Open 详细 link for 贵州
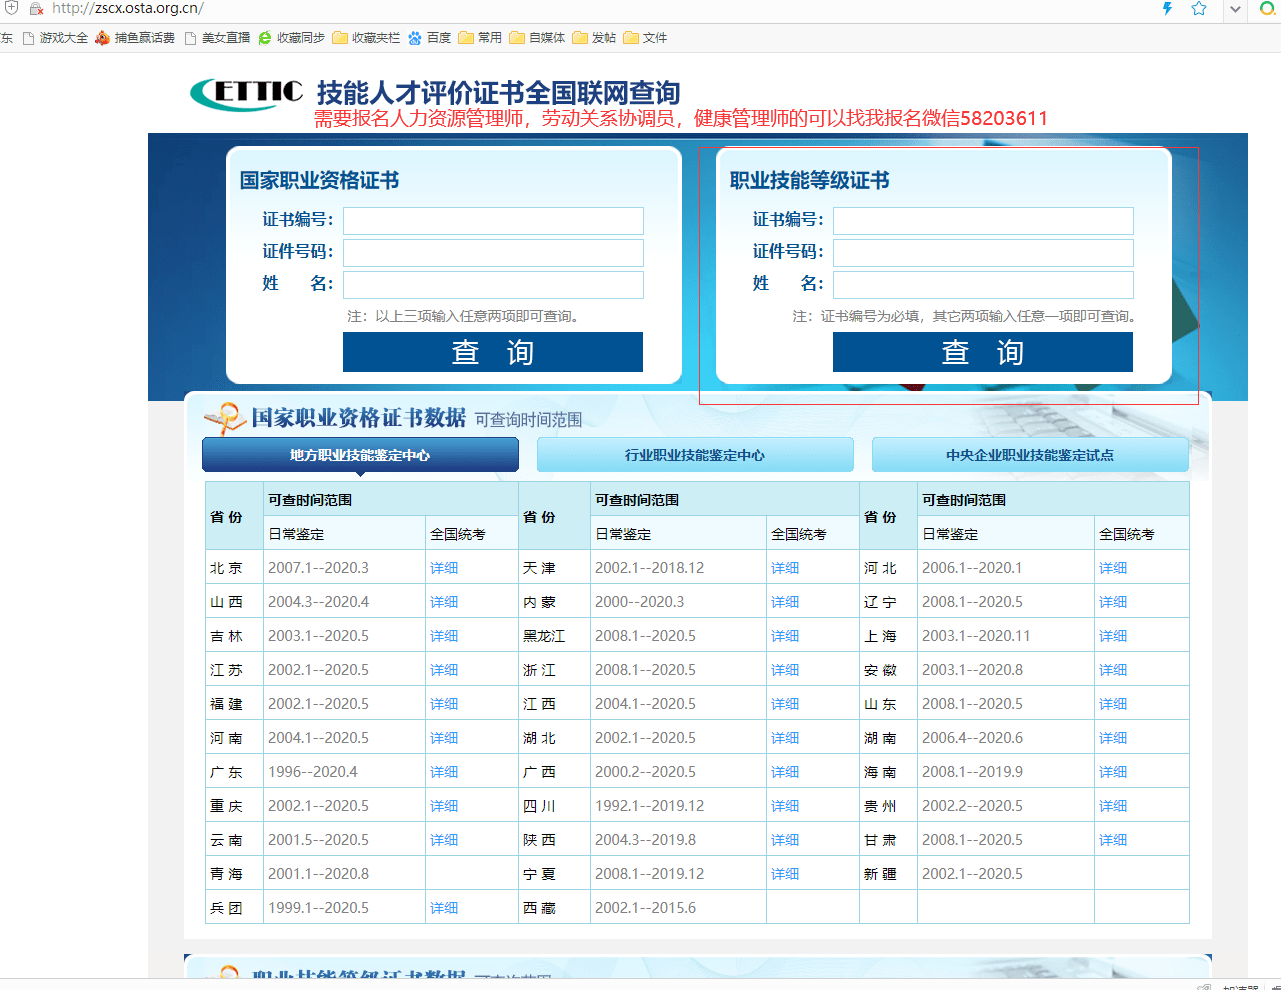Image resolution: width=1281 pixels, height=990 pixels. point(1113,806)
